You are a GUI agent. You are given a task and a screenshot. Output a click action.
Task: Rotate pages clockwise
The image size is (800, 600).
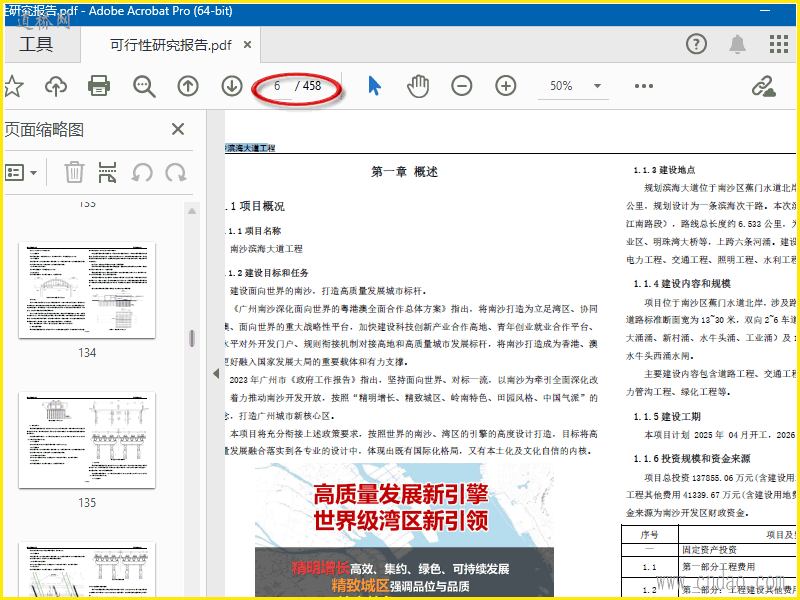[x=176, y=172]
